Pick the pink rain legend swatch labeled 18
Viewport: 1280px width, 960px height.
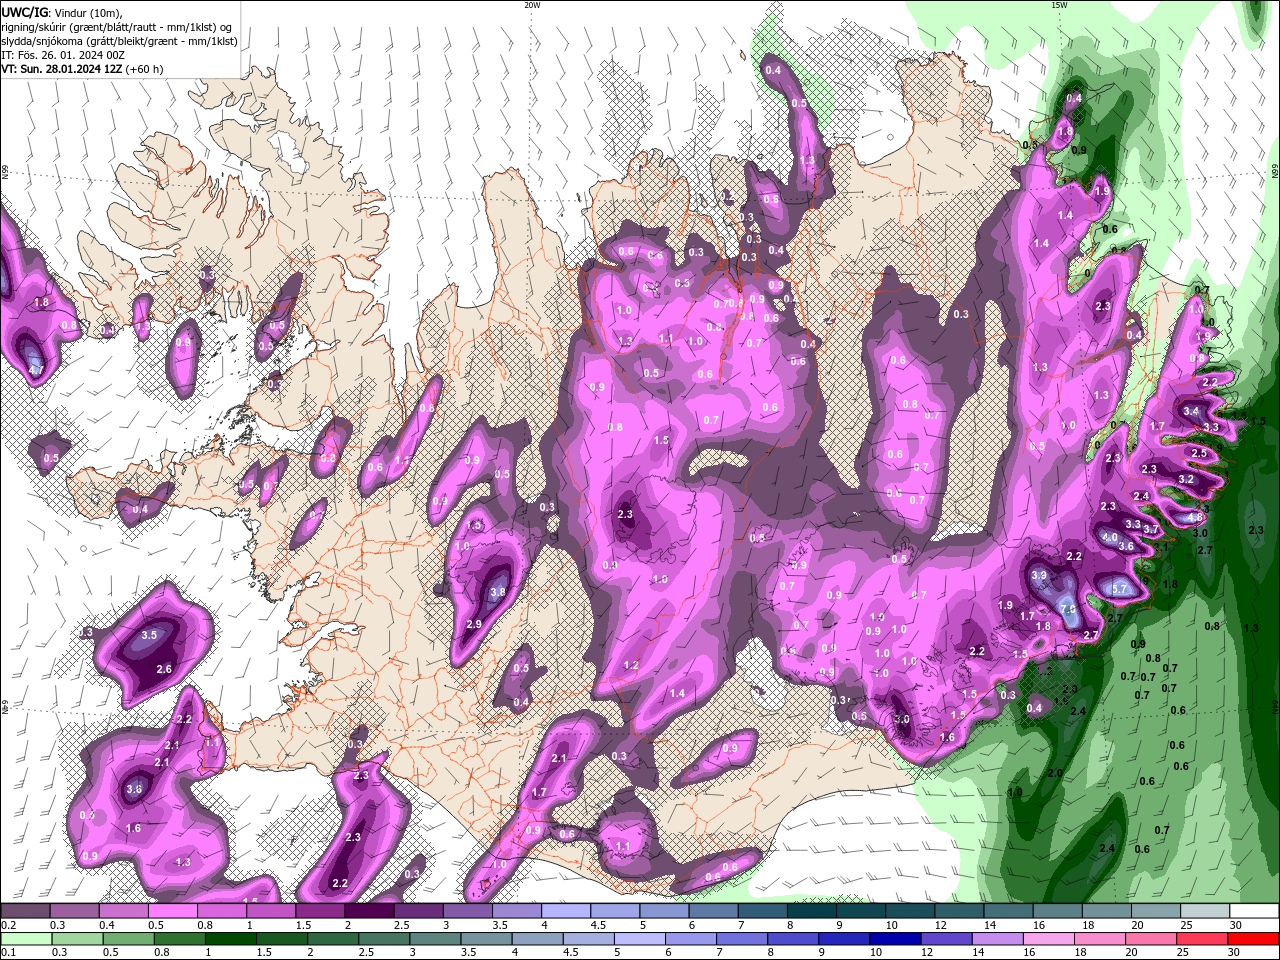pyautogui.click(x=1101, y=938)
